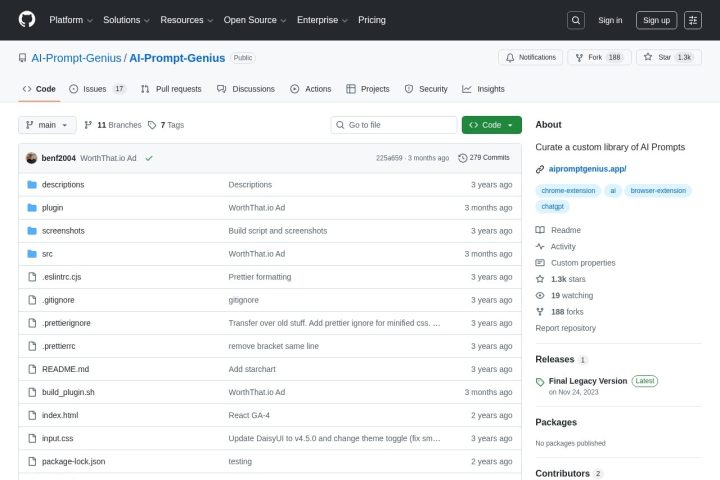Click the descriptions folder icon

[32, 185]
